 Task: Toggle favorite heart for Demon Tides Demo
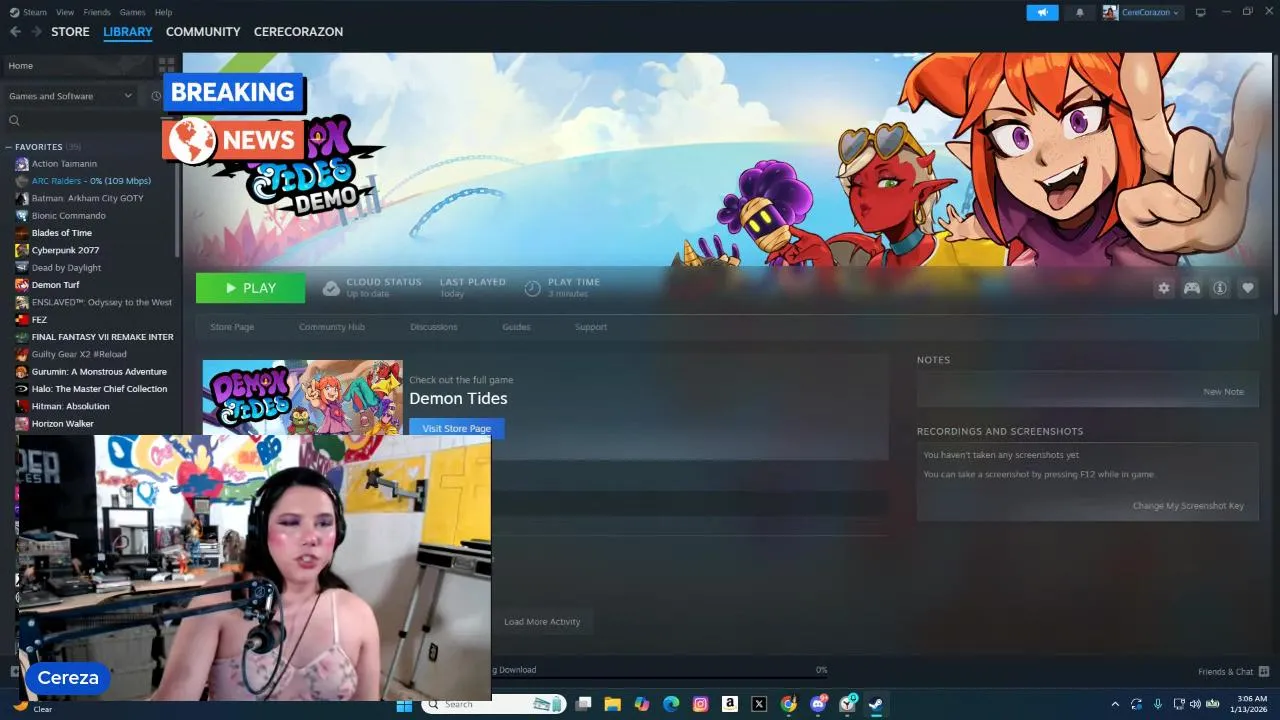tap(1248, 288)
